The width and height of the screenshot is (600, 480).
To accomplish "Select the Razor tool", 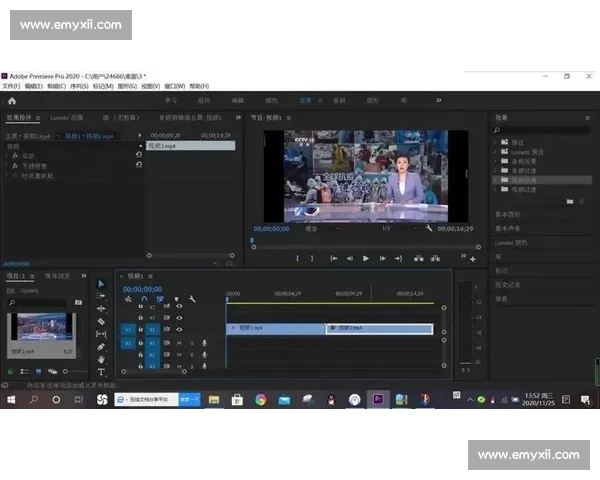I will pos(101,321).
